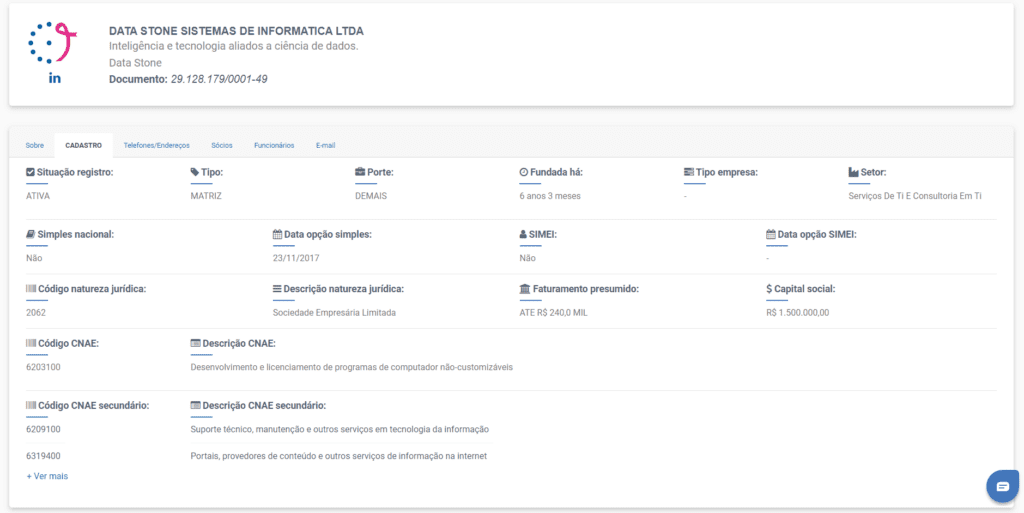Click the secondary CNAE code 6209100
The image size is (1024, 513).
[43, 429]
